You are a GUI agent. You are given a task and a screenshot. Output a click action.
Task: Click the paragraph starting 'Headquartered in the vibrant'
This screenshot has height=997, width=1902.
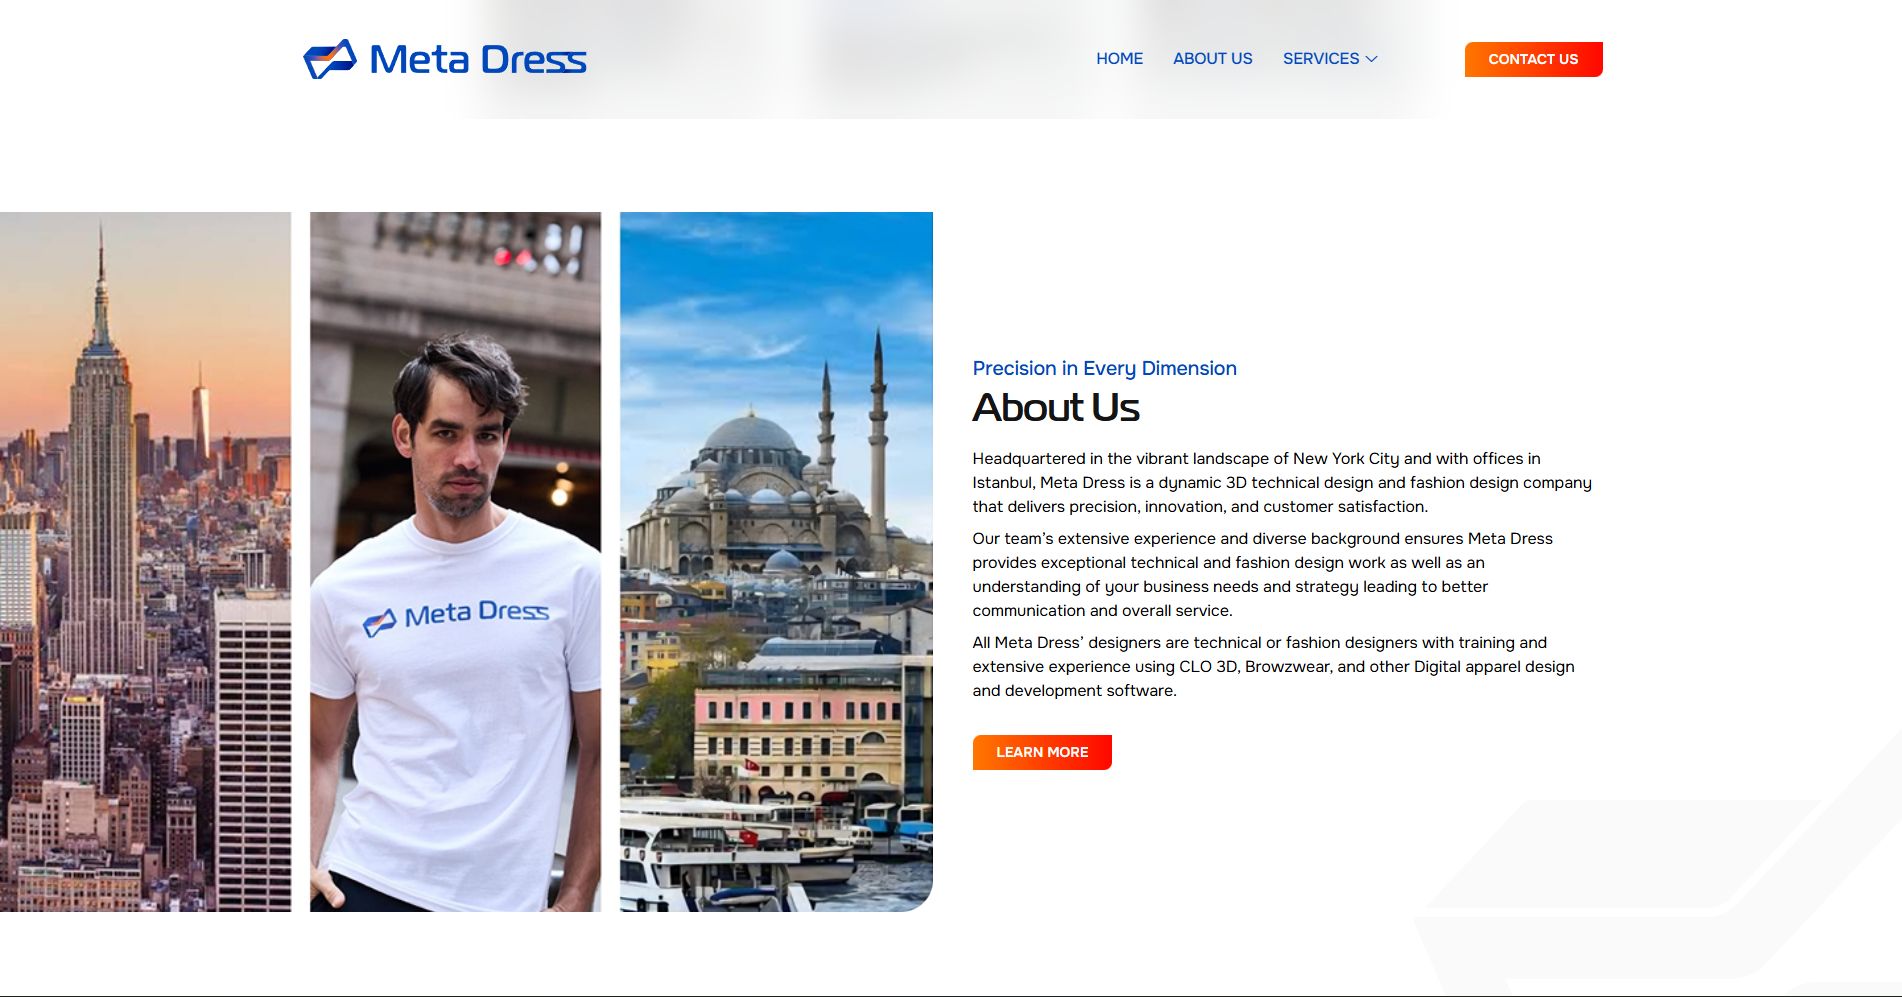coord(1282,482)
